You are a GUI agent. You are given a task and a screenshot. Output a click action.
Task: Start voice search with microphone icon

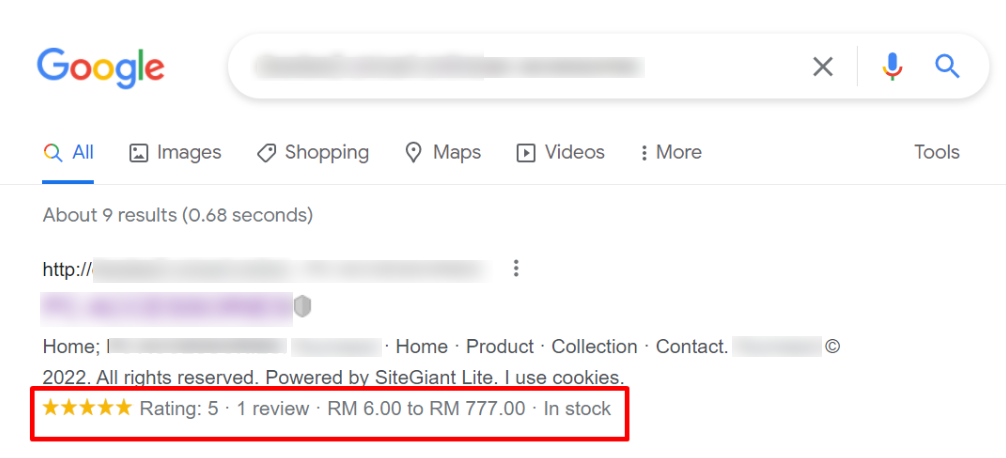coord(892,66)
